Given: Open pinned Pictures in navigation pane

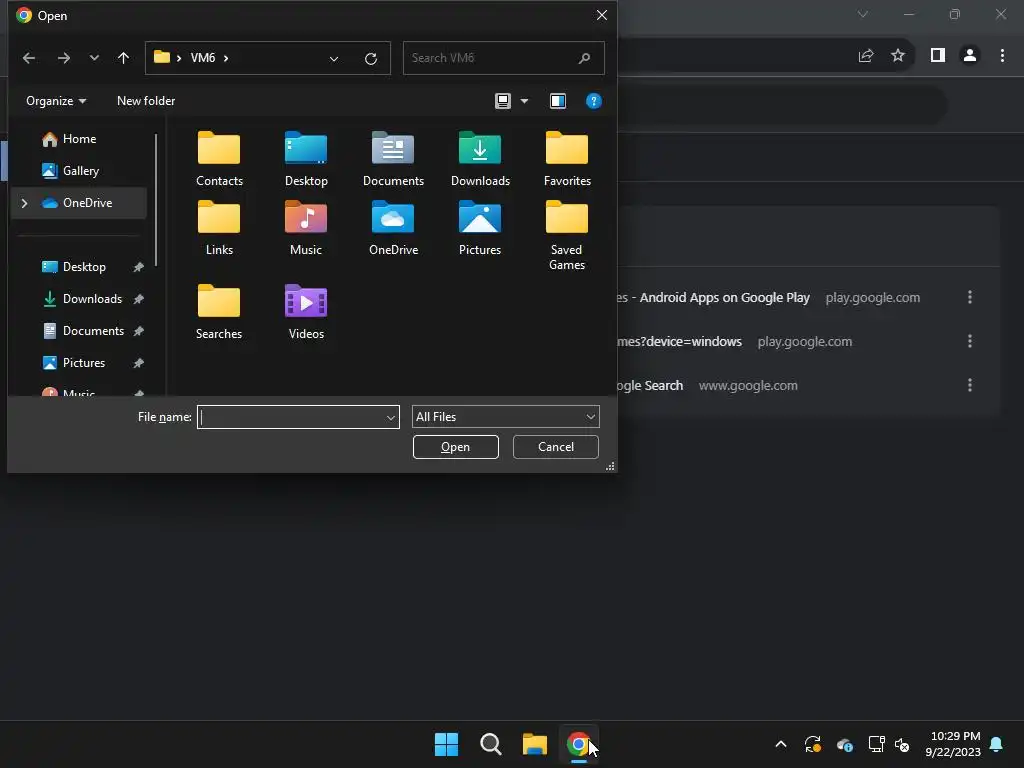Looking at the screenshot, I should tap(84, 363).
